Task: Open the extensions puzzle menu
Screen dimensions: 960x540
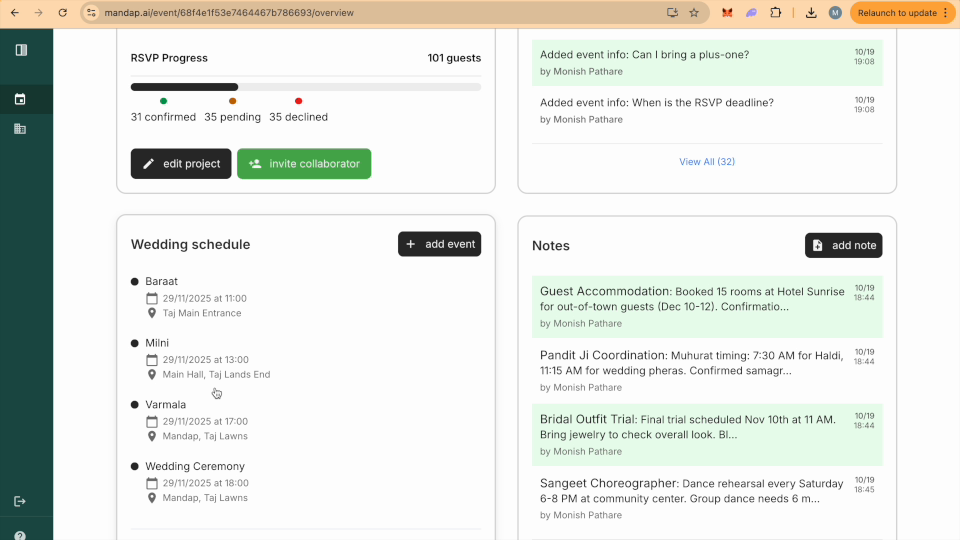Action: (776, 13)
